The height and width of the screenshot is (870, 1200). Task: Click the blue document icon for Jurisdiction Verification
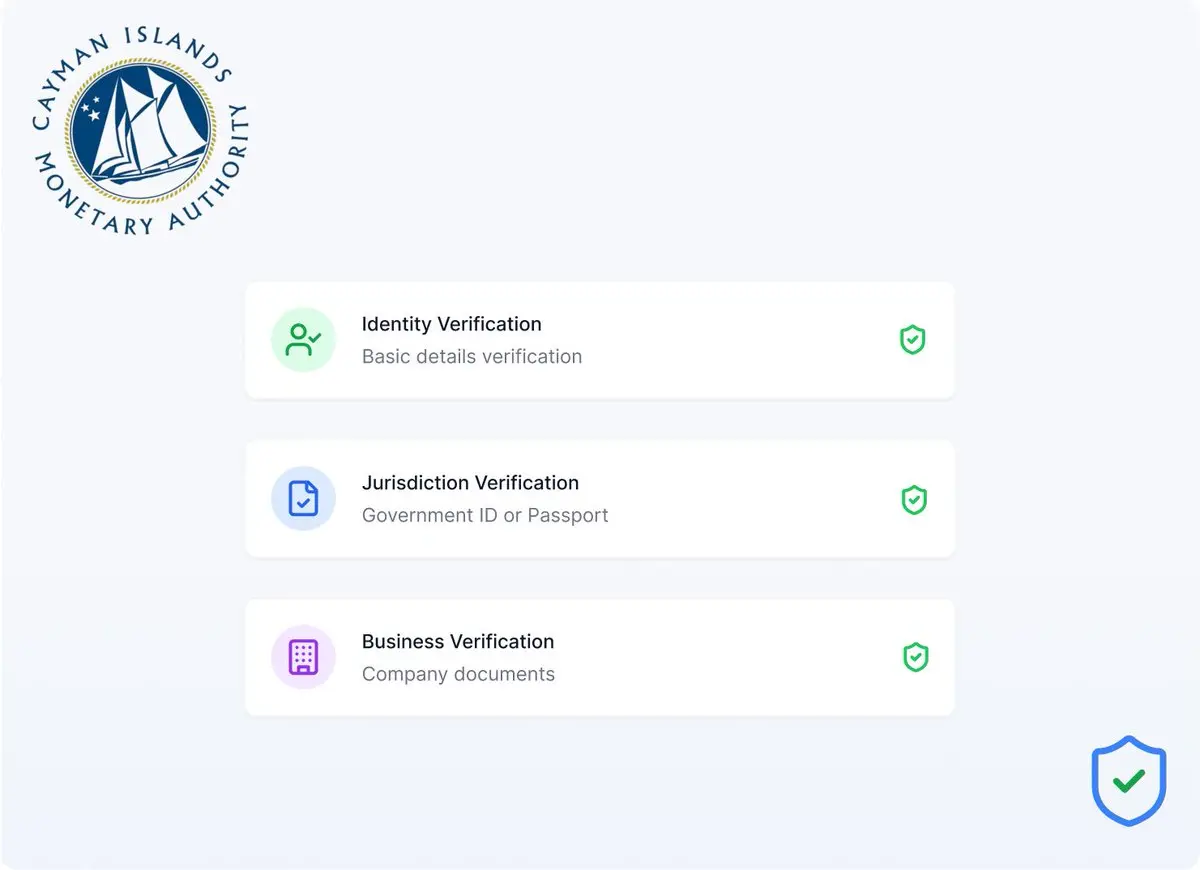303,498
